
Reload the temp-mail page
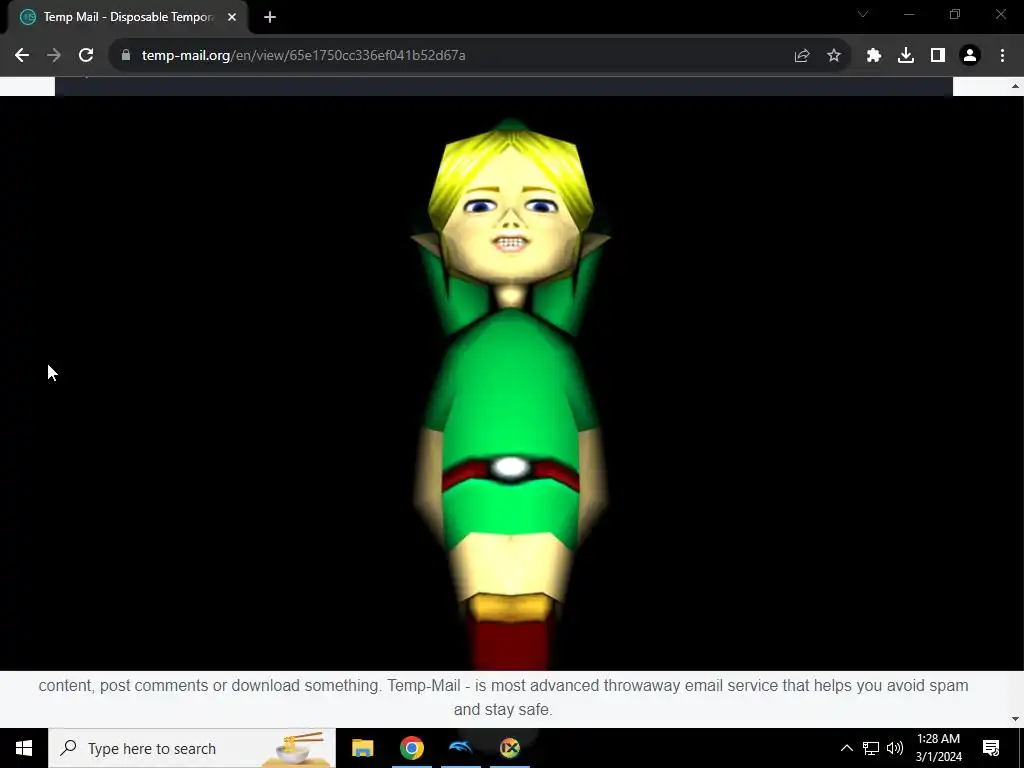tap(86, 56)
